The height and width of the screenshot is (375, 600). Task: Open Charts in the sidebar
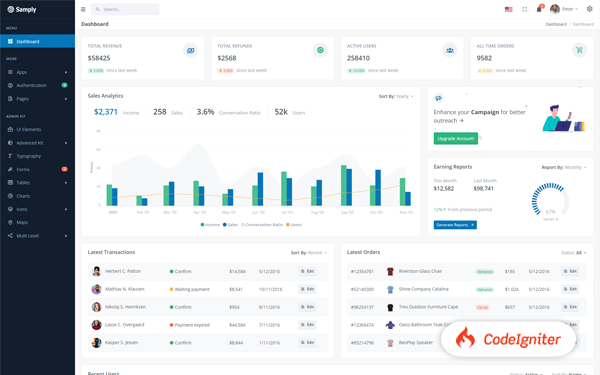[x=38, y=196]
